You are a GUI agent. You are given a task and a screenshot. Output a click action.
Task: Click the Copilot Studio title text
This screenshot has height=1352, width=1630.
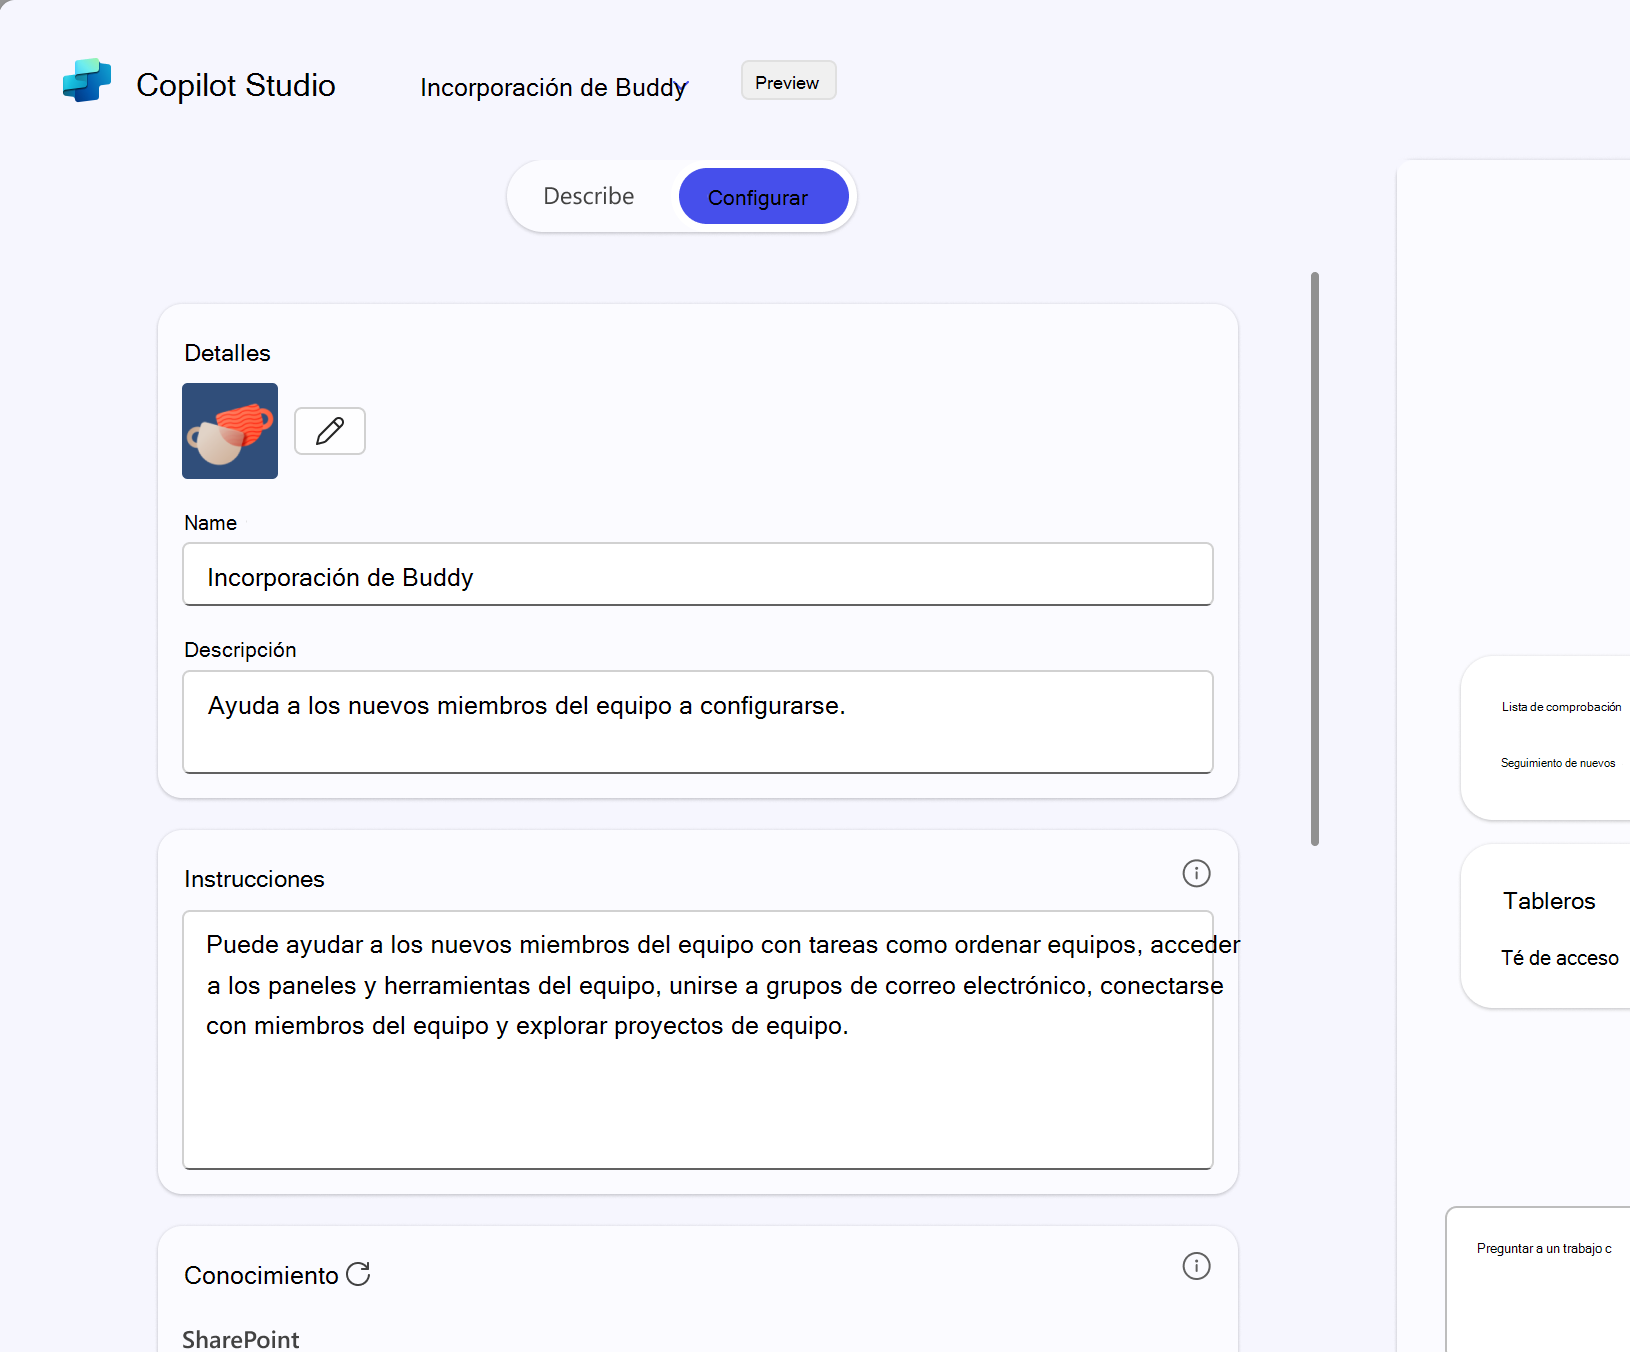[x=236, y=85]
